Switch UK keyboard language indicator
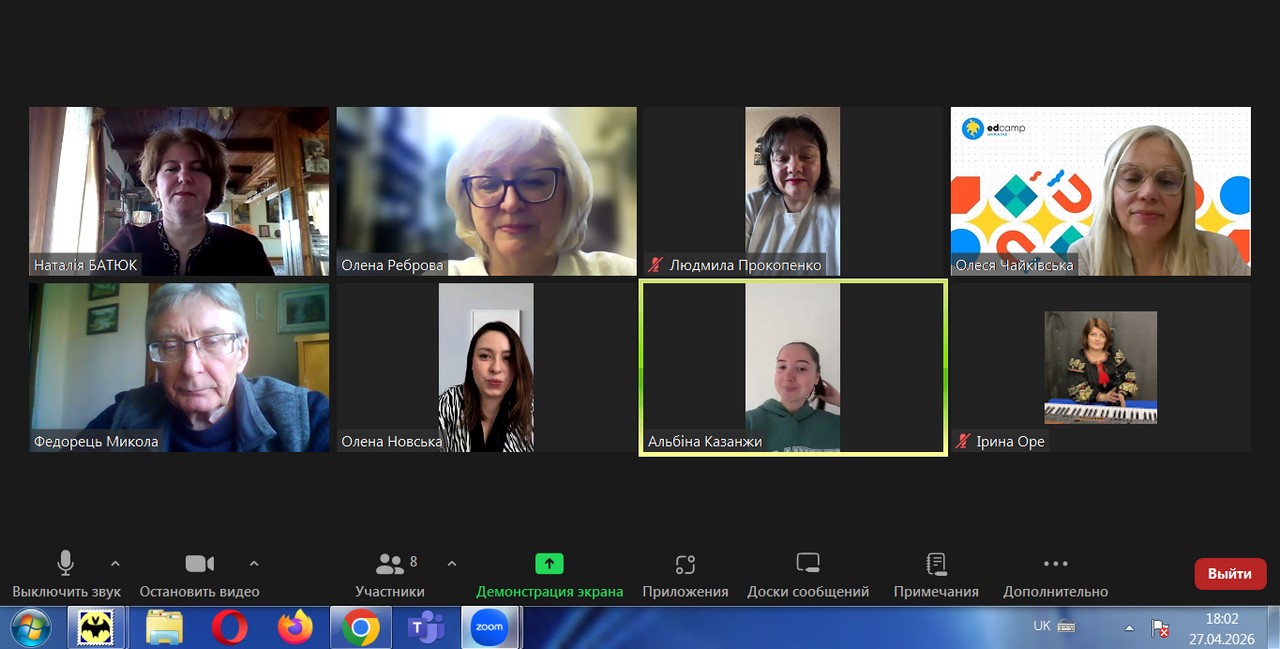The height and width of the screenshot is (649, 1280). [x=1042, y=626]
